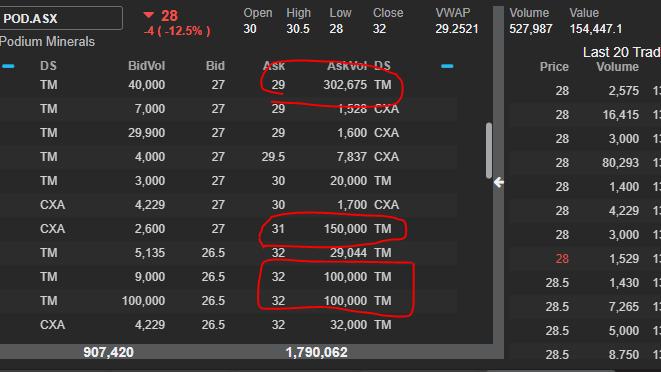The image size is (661, 372).
Task: Select trade volume 5,000 at 28.5
Action: pos(623,331)
